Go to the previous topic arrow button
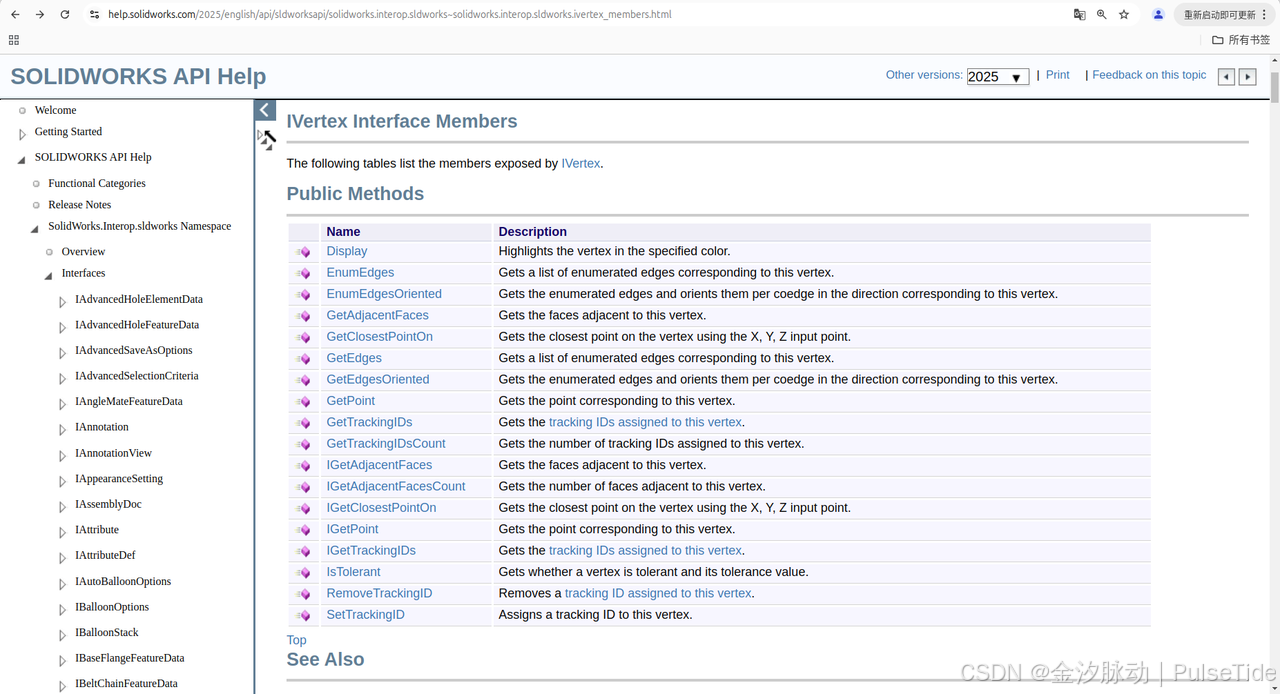The width and height of the screenshot is (1280, 694). click(x=1226, y=77)
